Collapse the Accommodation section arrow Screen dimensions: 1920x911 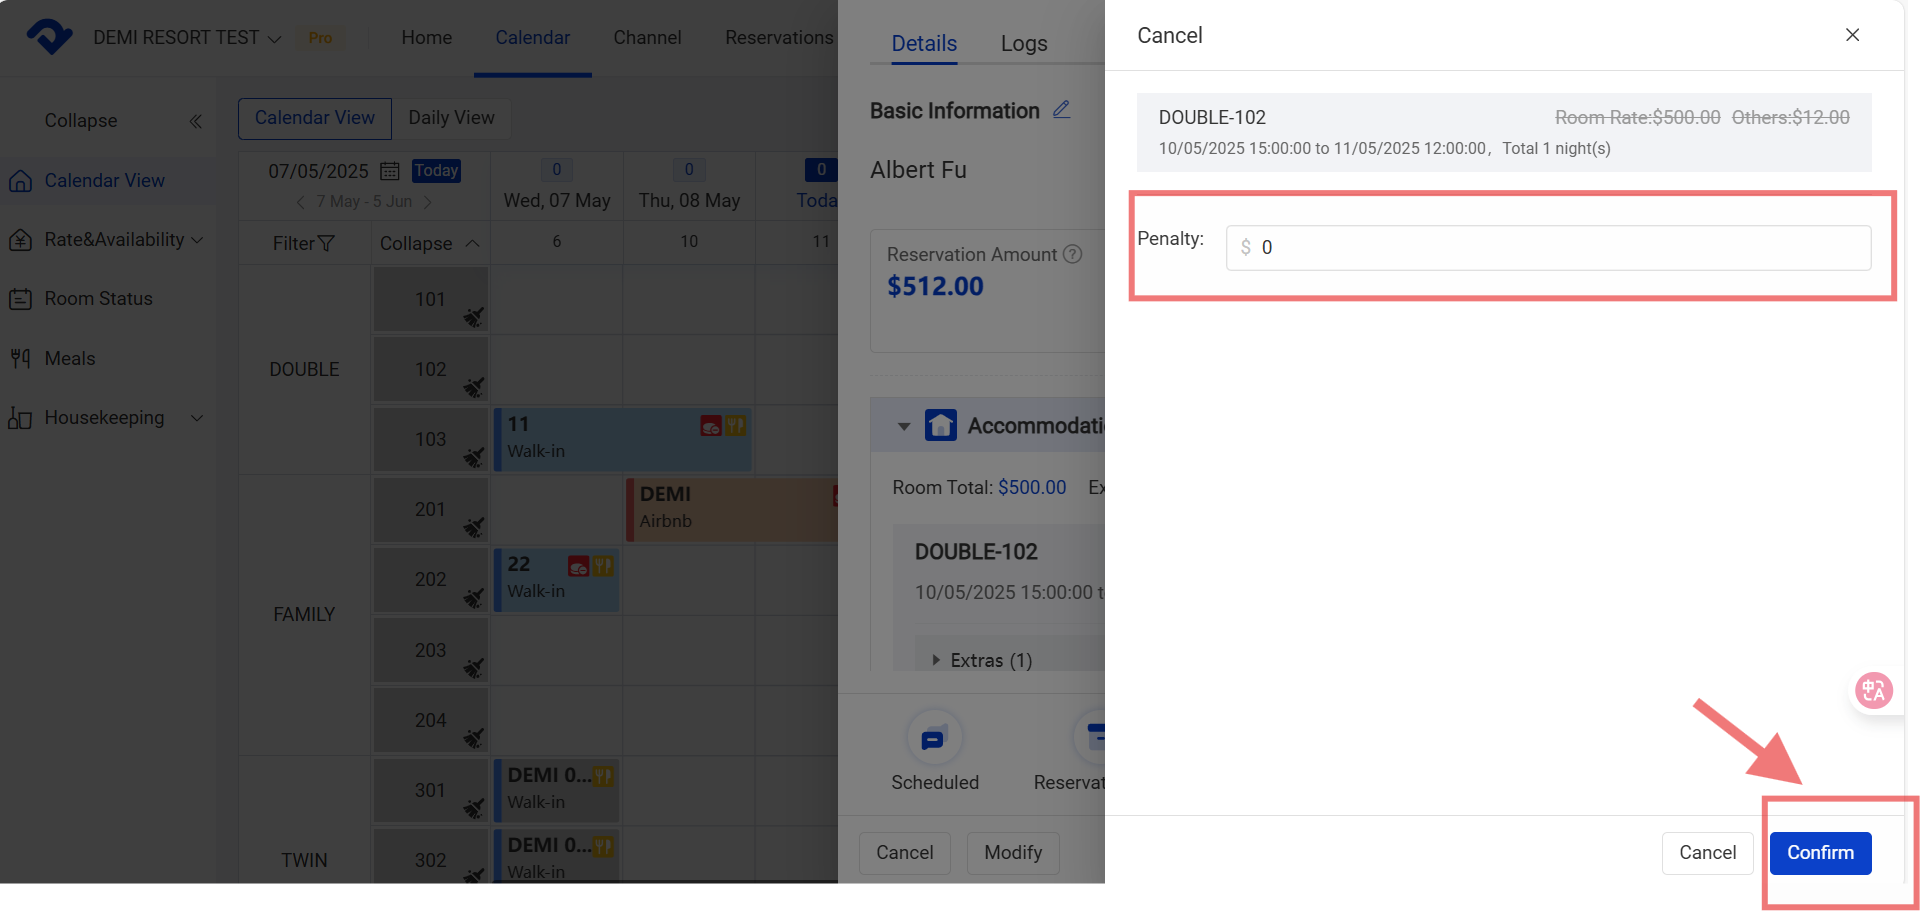point(904,426)
